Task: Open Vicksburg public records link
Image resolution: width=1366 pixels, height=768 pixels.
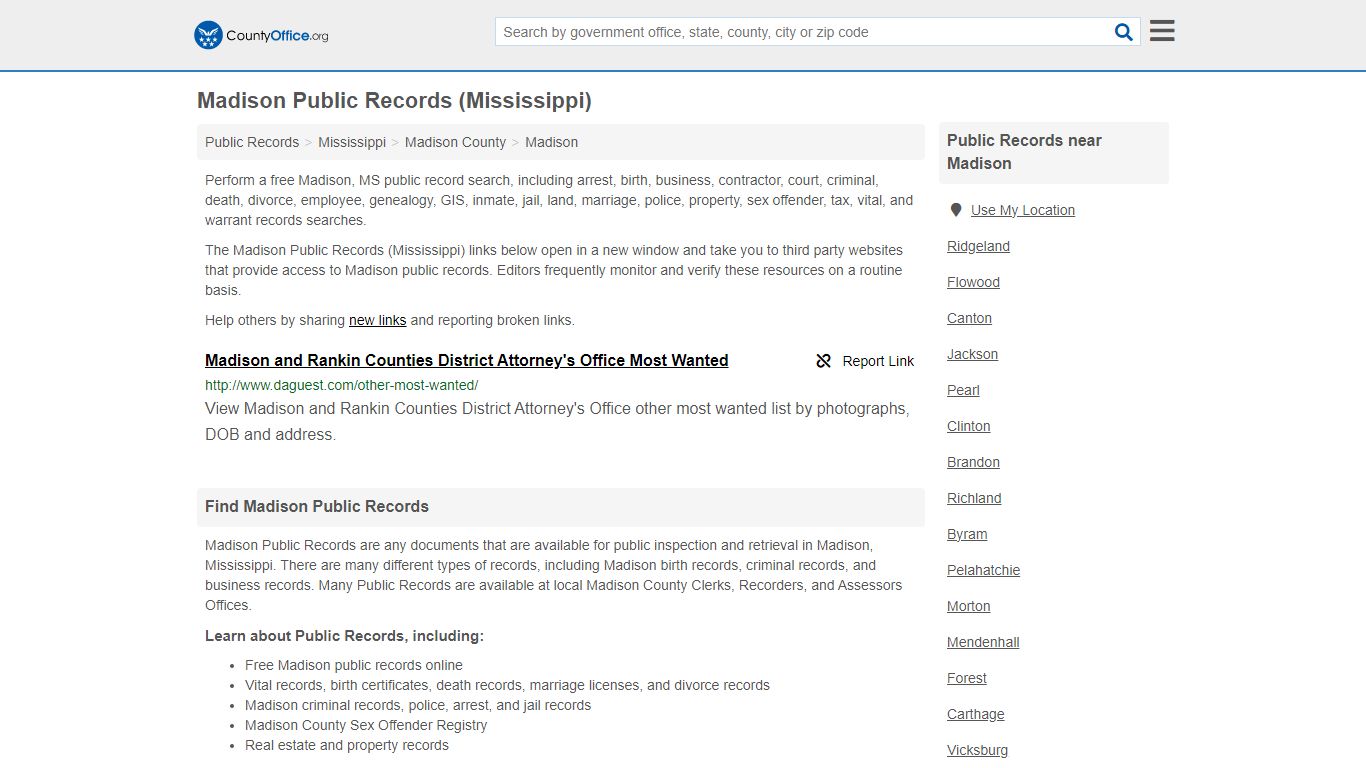Action: point(977,750)
